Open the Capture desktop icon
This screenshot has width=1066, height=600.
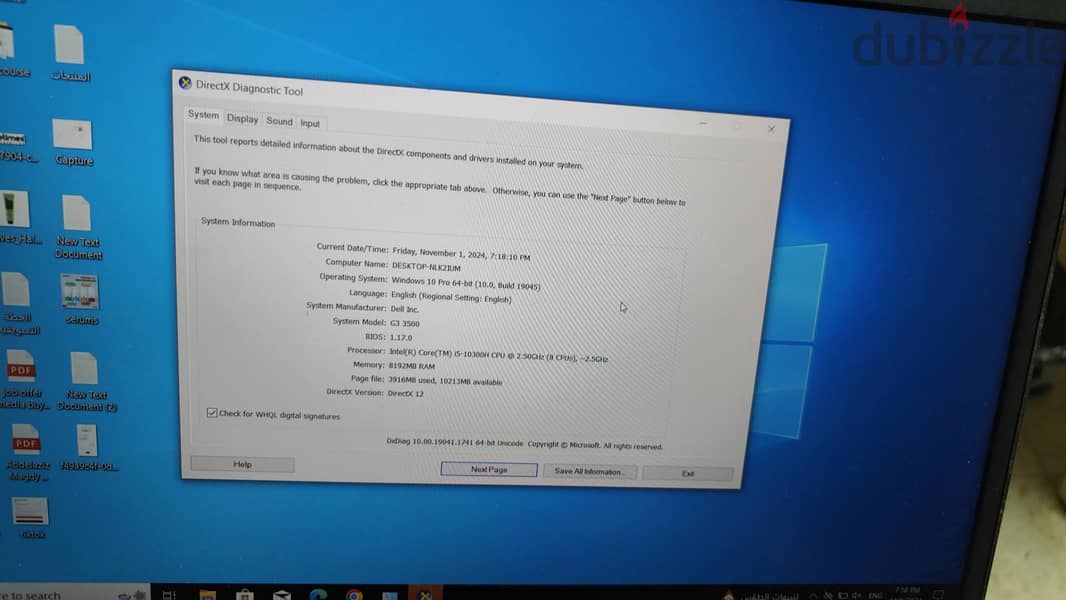73,143
